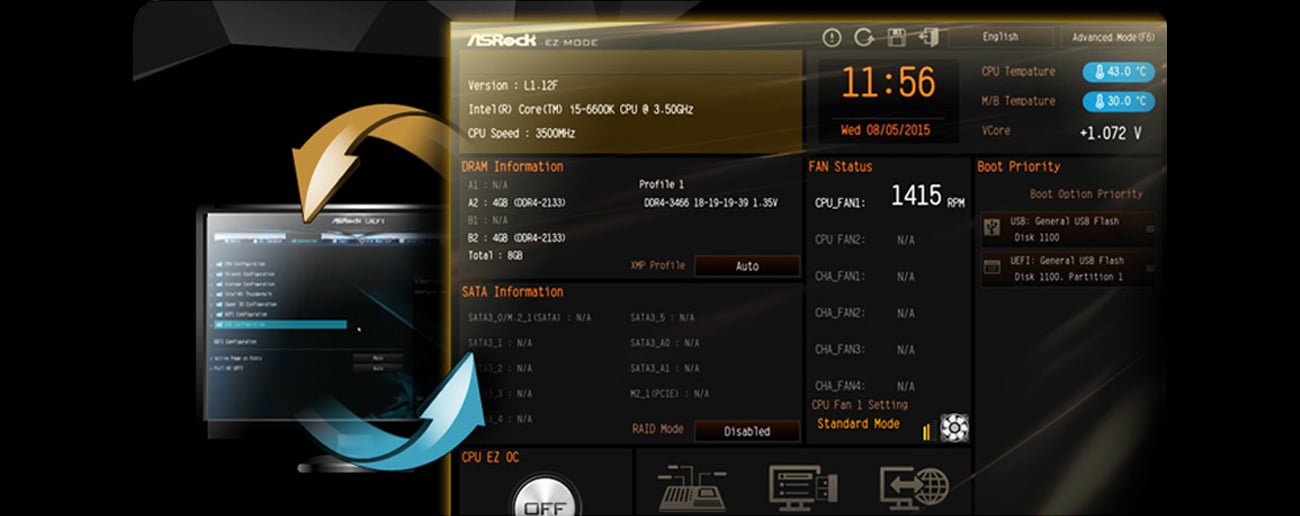Click the exit door icon
Viewport: 1300px width, 516px height.
click(x=928, y=38)
